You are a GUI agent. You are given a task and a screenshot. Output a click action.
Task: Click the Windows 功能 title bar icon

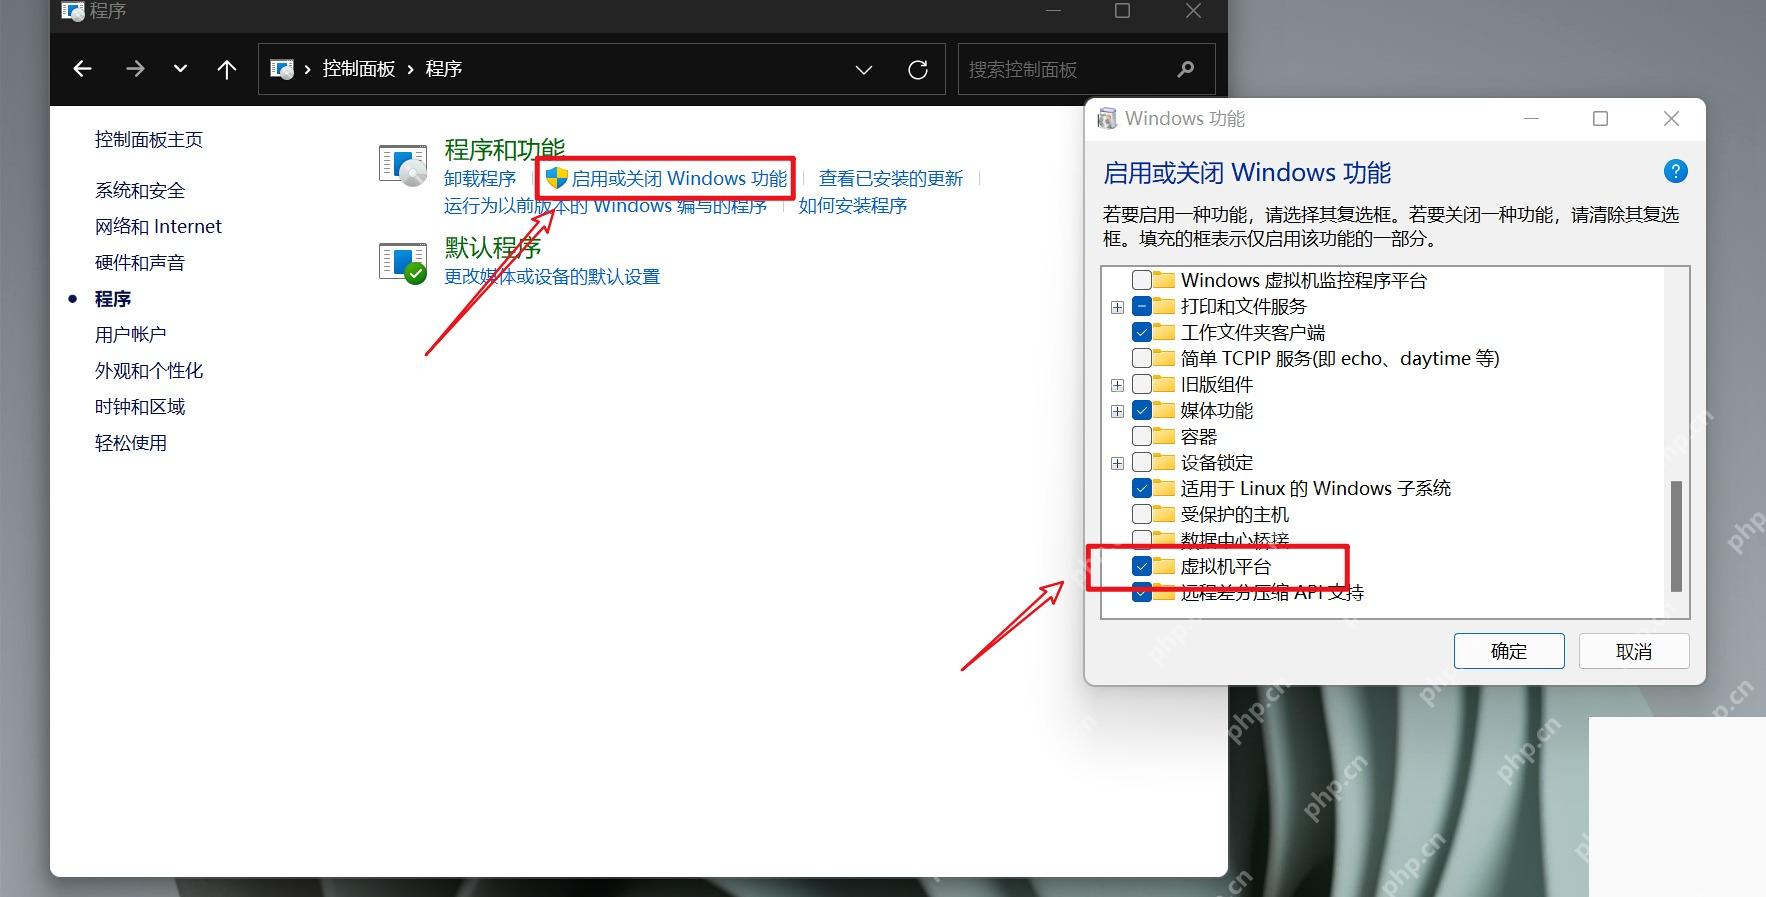pyautogui.click(x=1107, y=118)
